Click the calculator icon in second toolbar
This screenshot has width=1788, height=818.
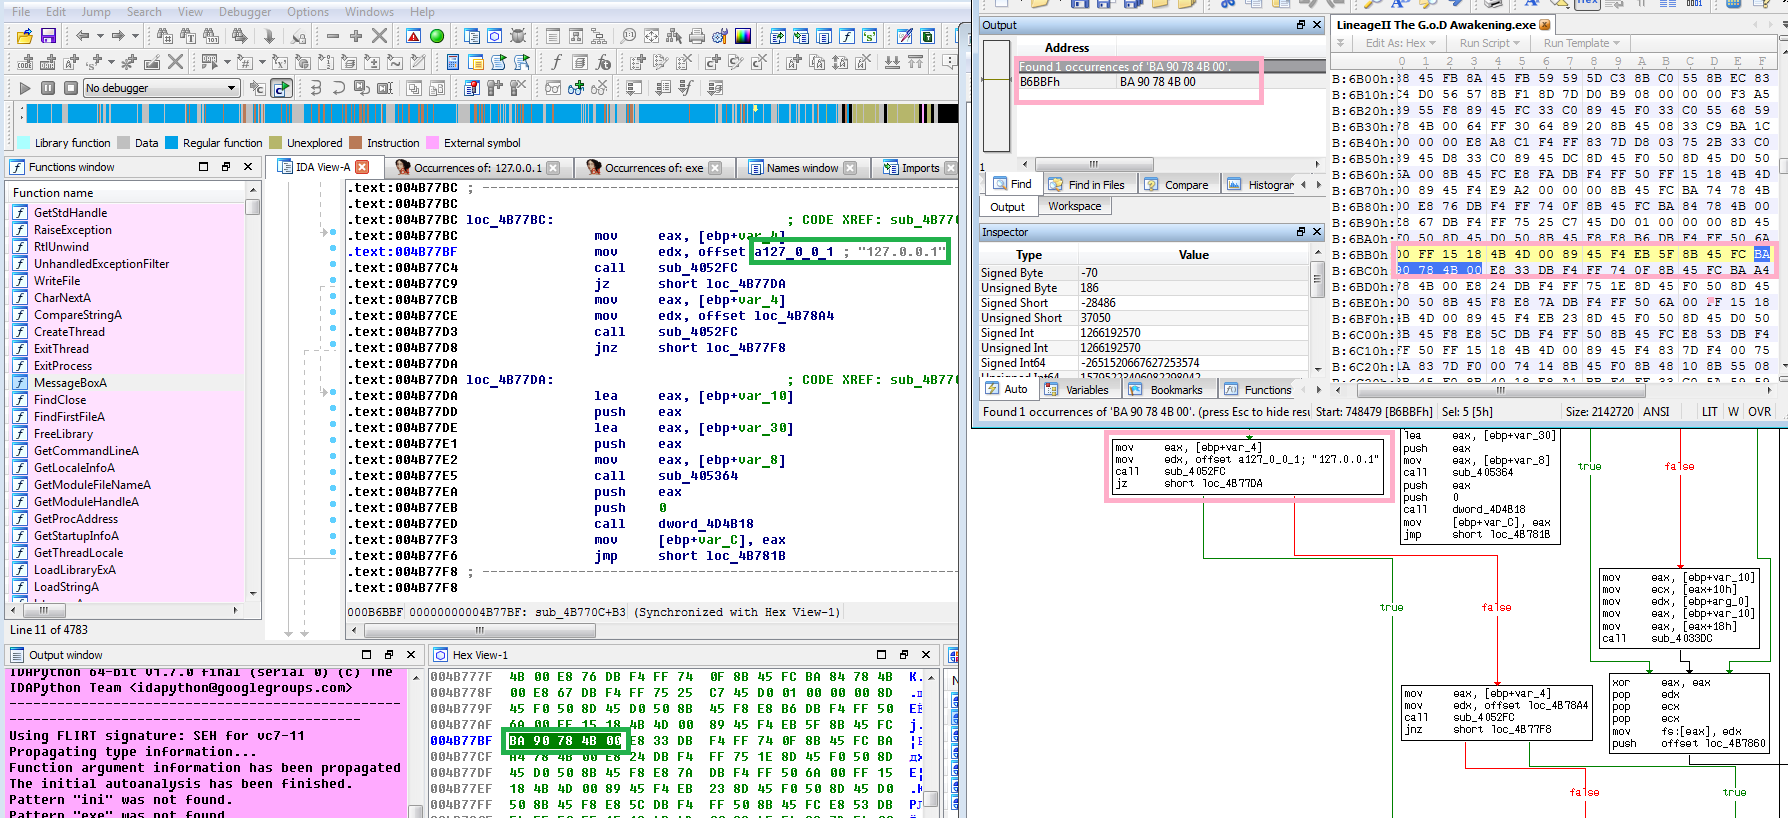coord(453,62)
